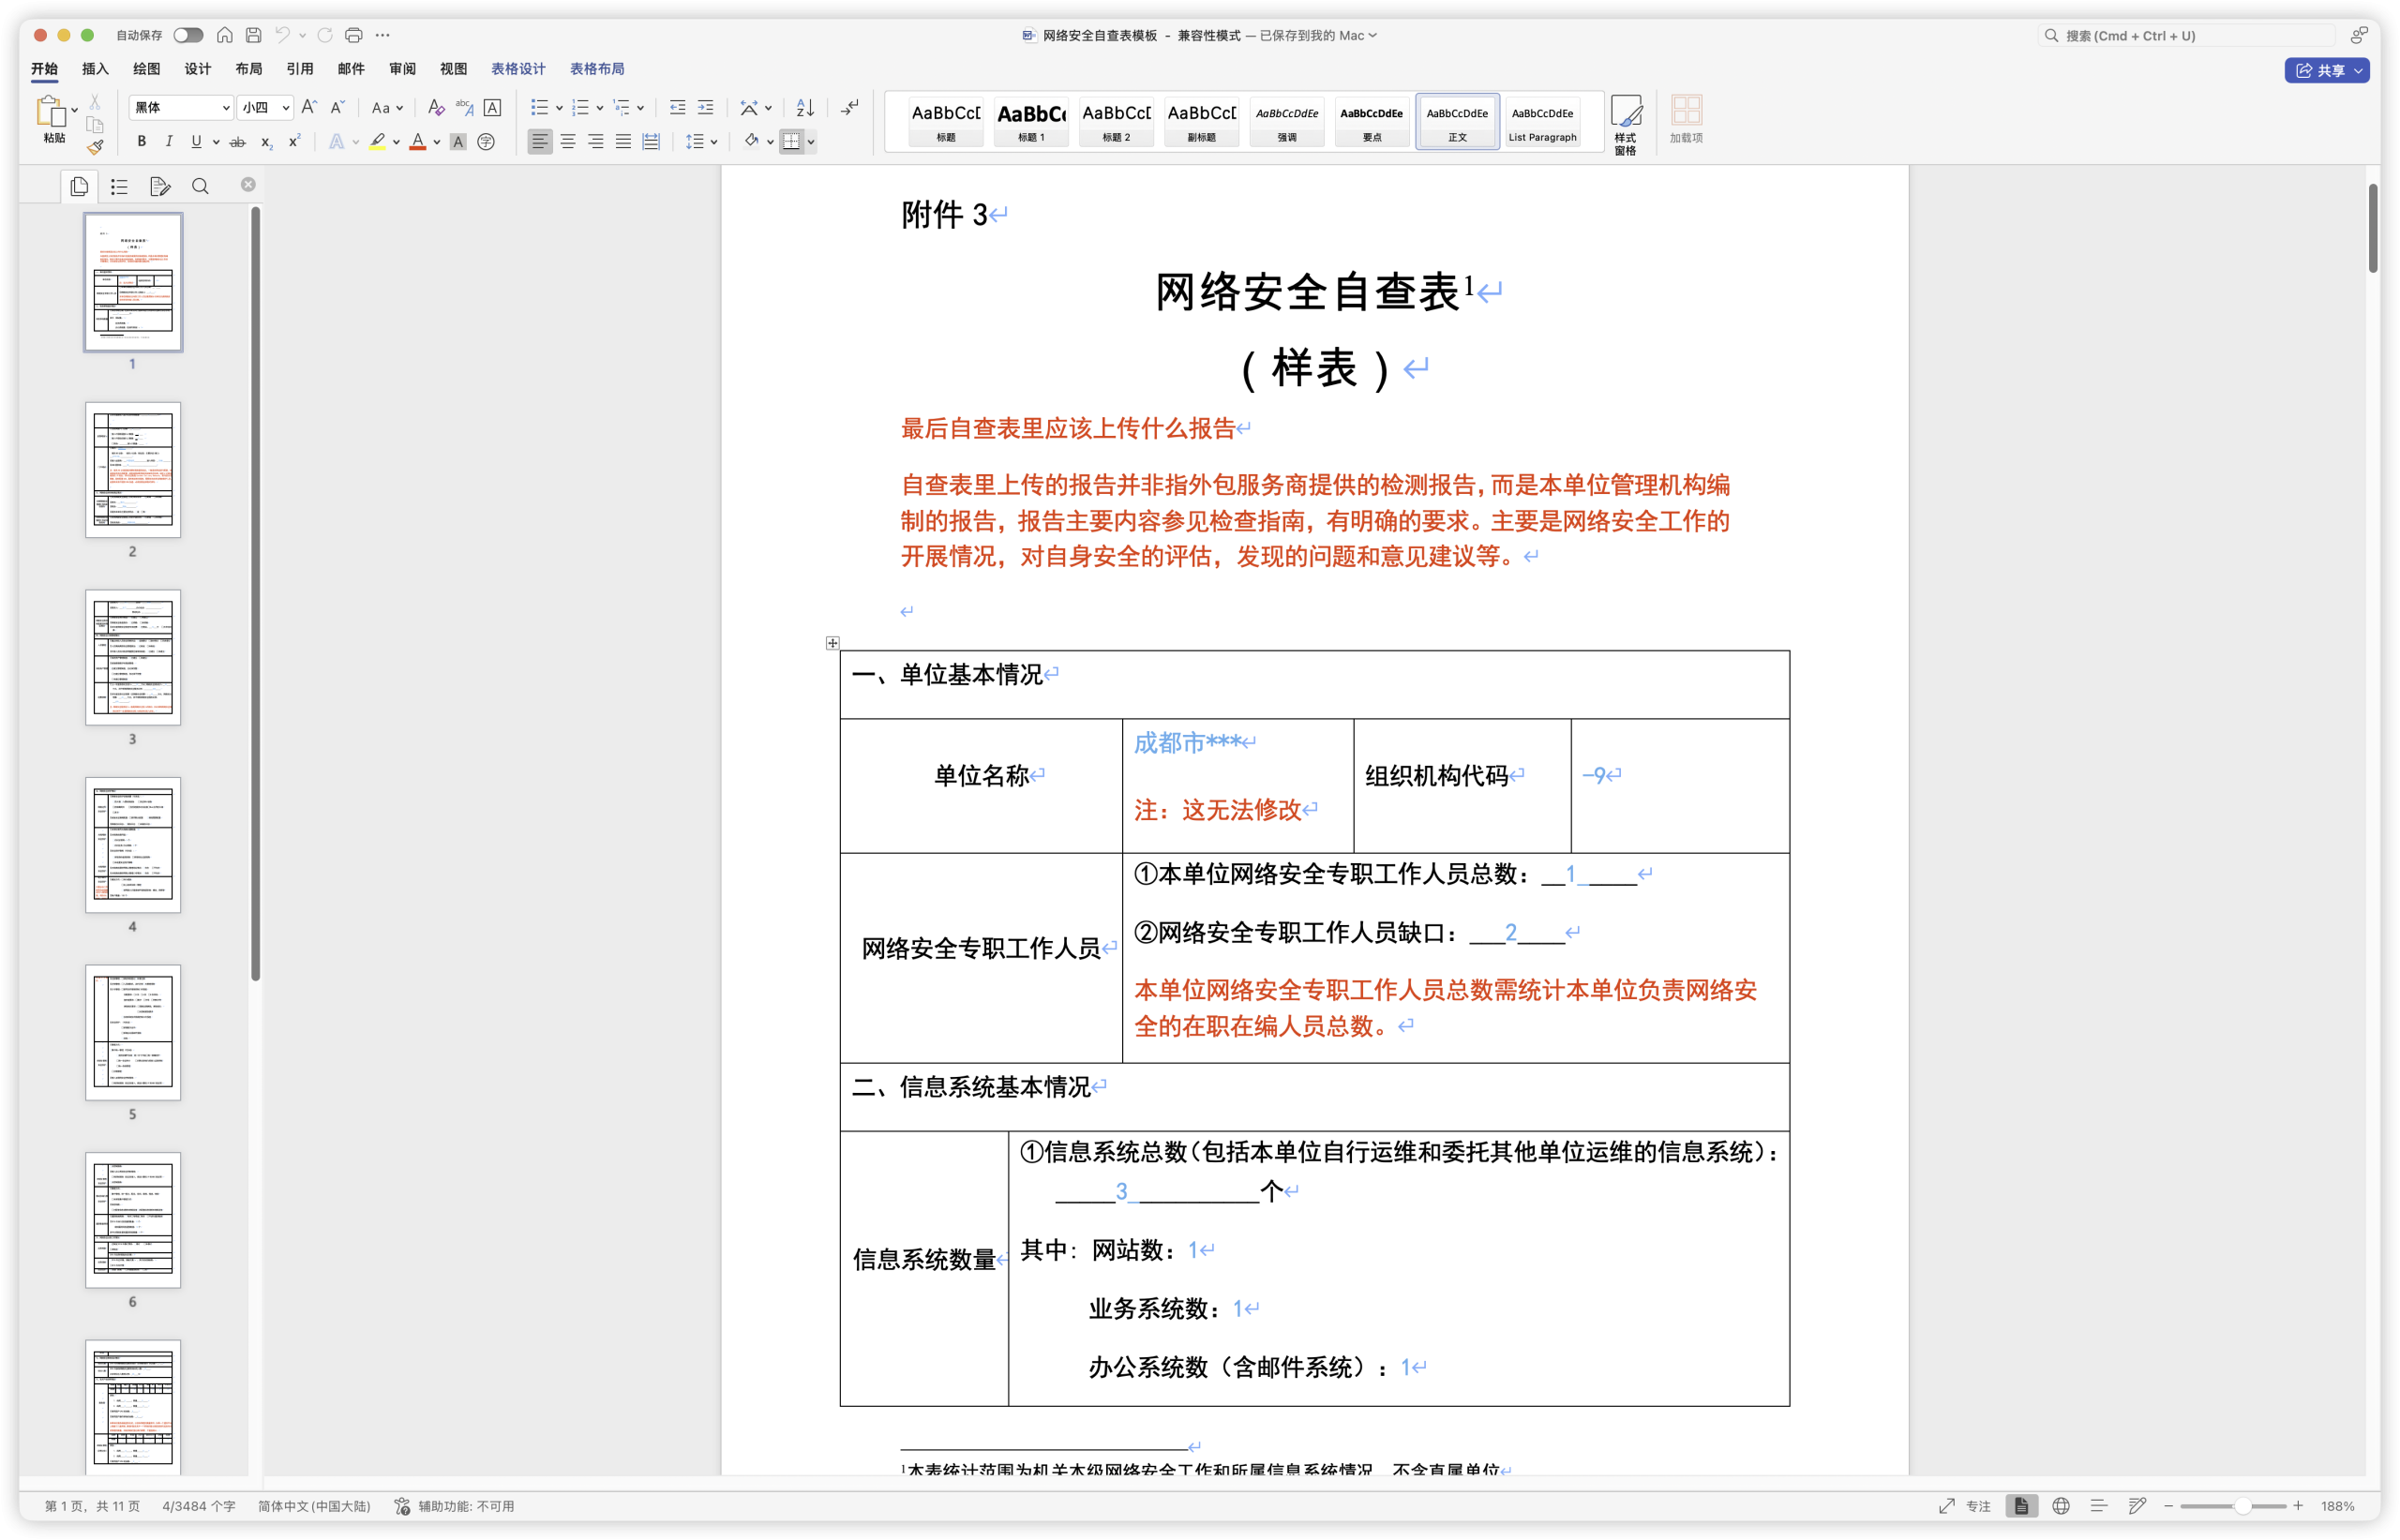Expand the line spacing options dropdown
Image resolution: width=2400 pixels, height=1540 pixels.
click(x=713, y=141)
